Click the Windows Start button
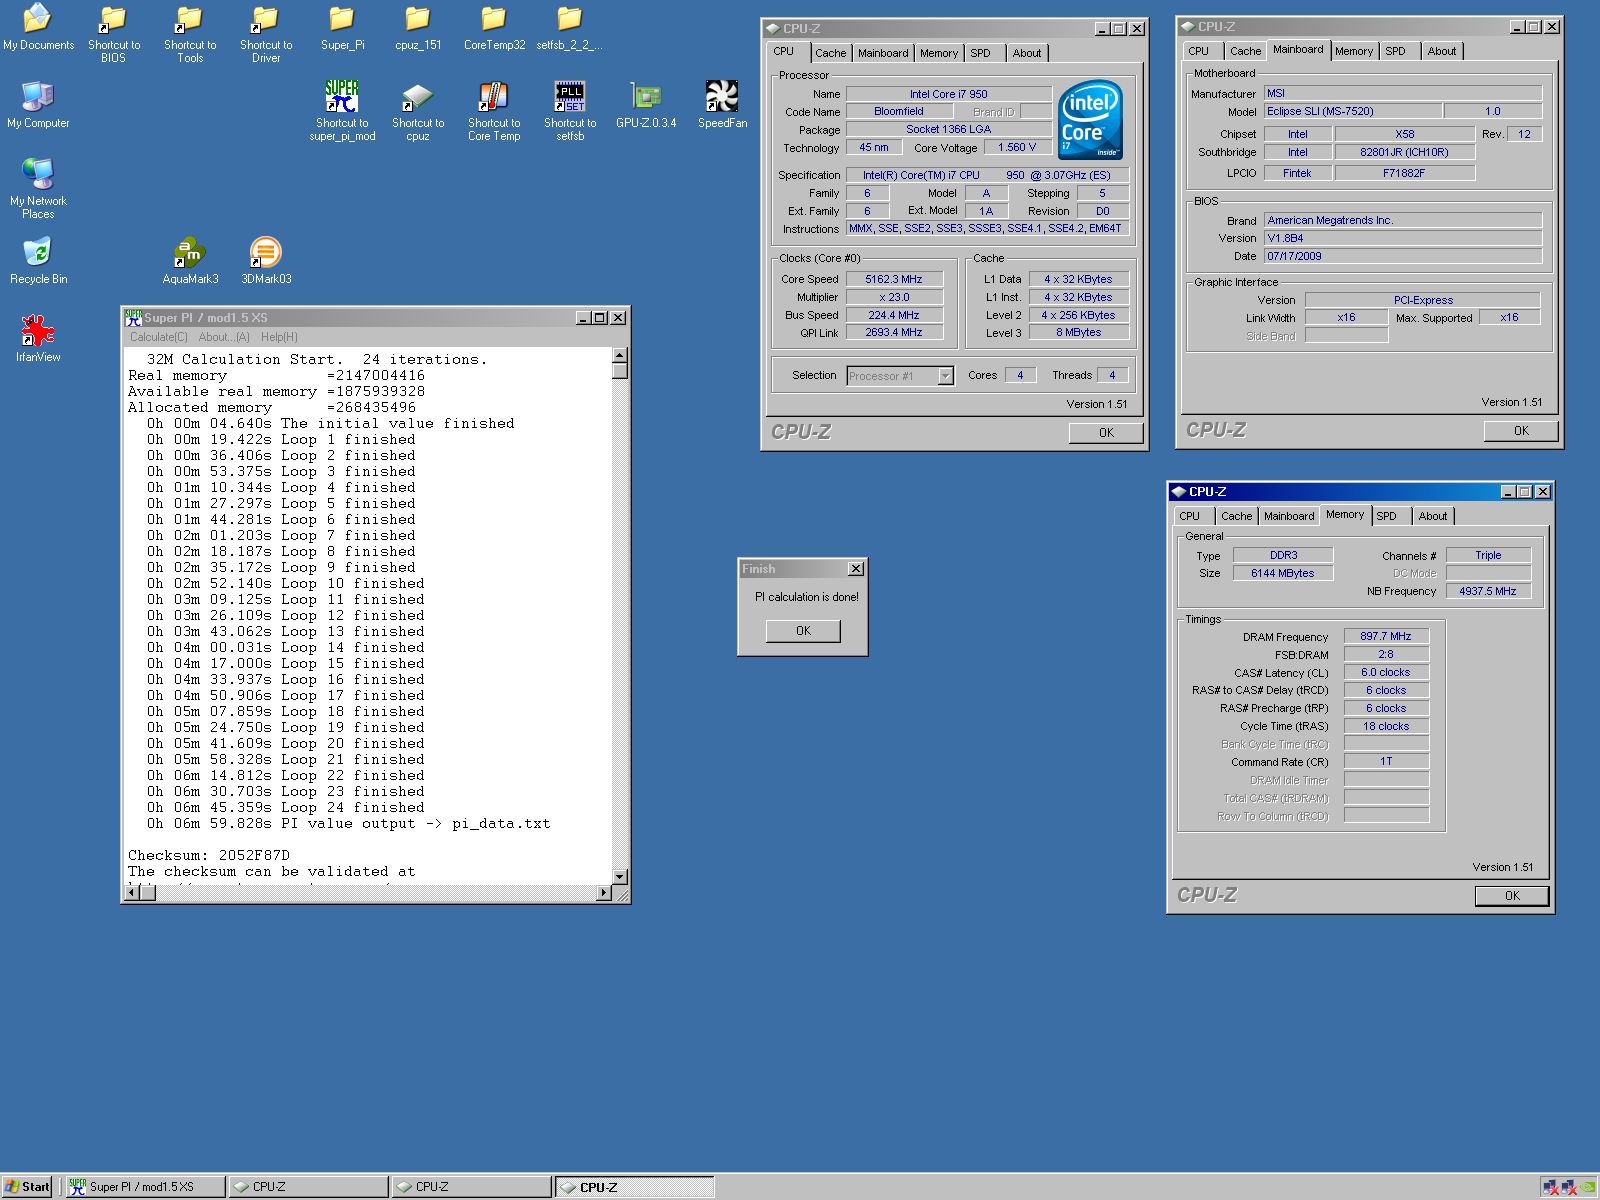1600x1200 pixels. 27,1187
